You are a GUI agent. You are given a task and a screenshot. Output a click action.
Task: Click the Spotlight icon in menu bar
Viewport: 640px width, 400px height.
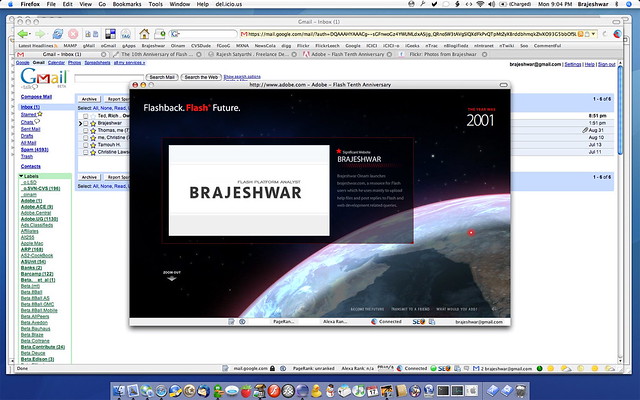click(629, 4)
